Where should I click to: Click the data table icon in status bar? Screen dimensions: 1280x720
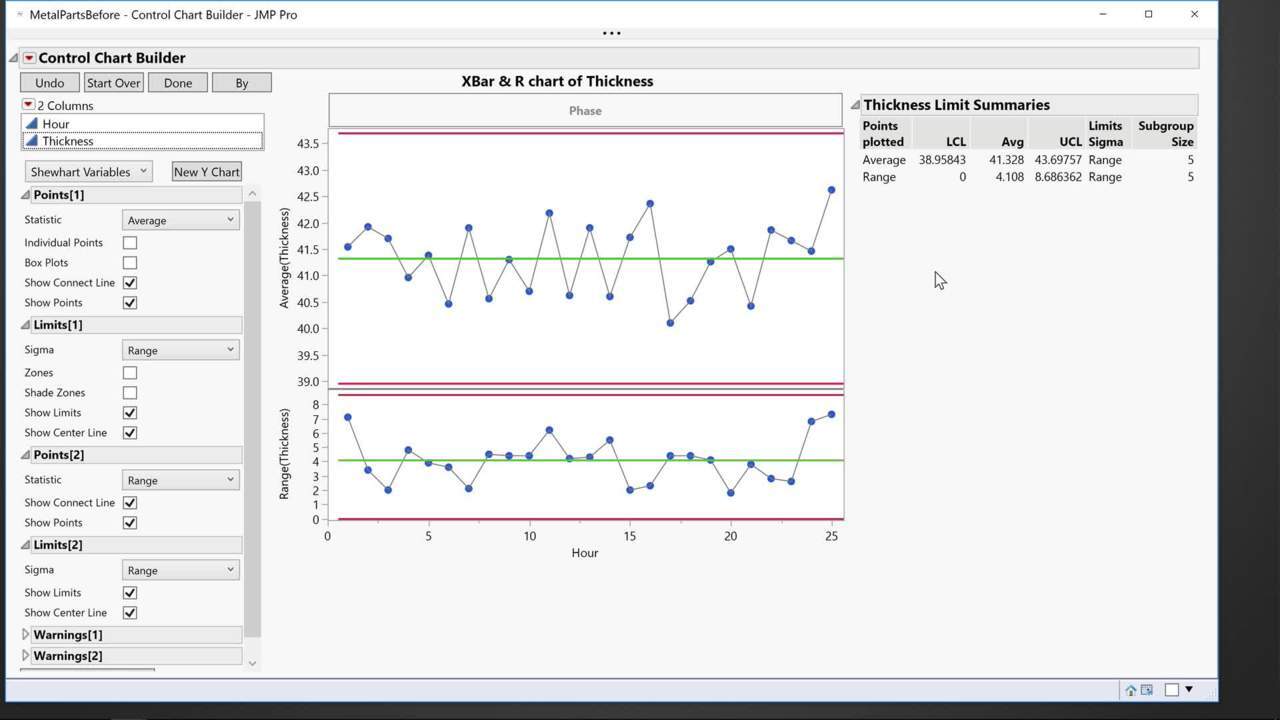(x=1147, y=690)
